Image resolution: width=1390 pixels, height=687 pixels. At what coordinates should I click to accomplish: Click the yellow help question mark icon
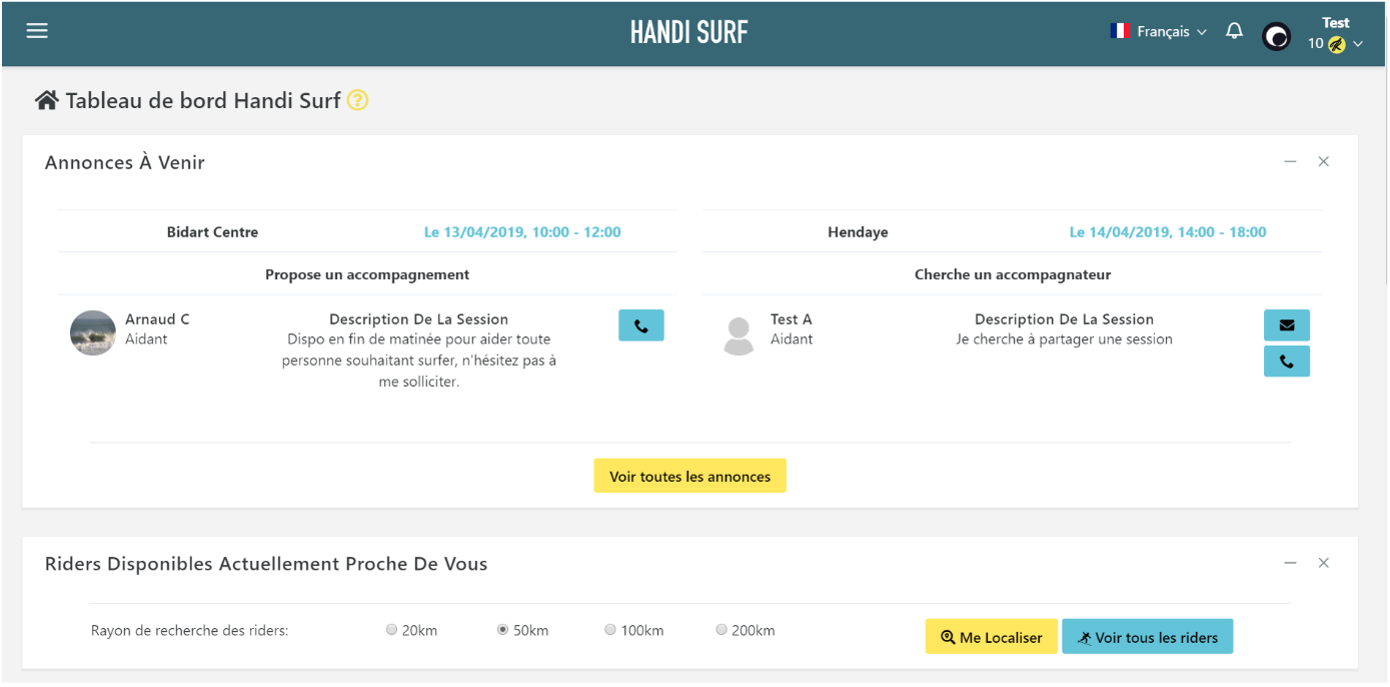[357, 101]
